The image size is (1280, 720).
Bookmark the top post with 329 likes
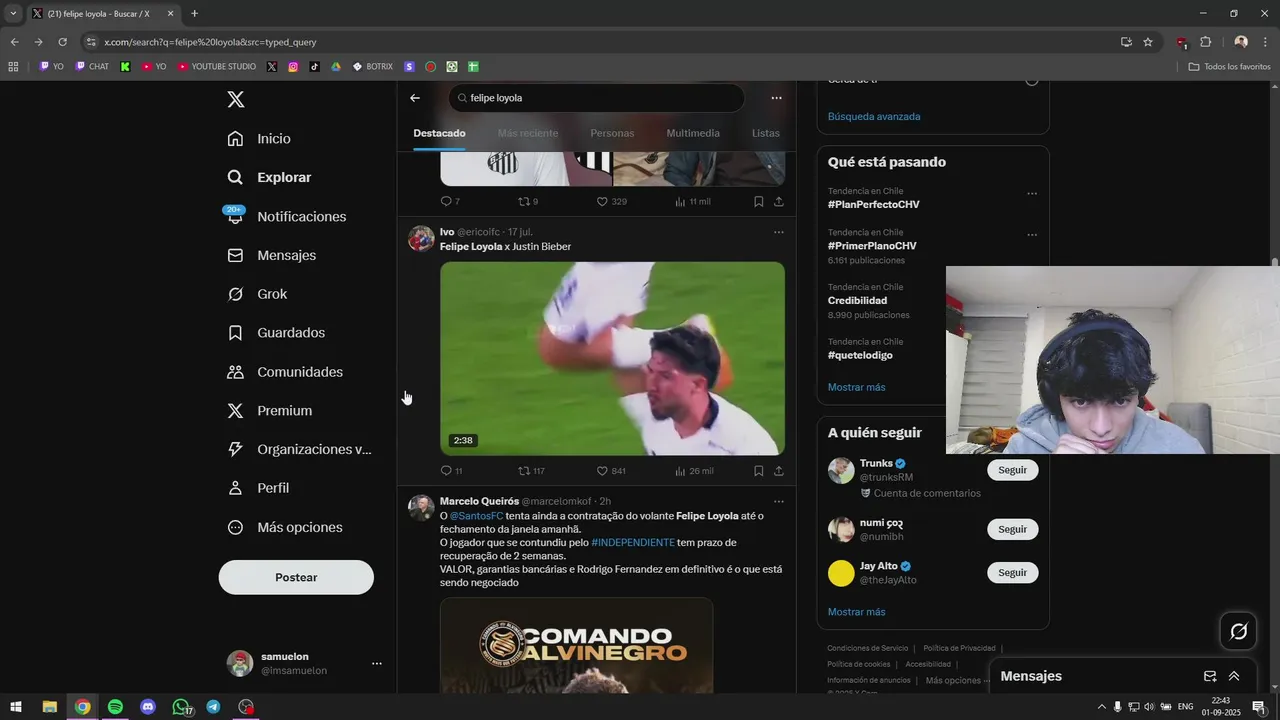pyautogui.click(x=759, y=201)
